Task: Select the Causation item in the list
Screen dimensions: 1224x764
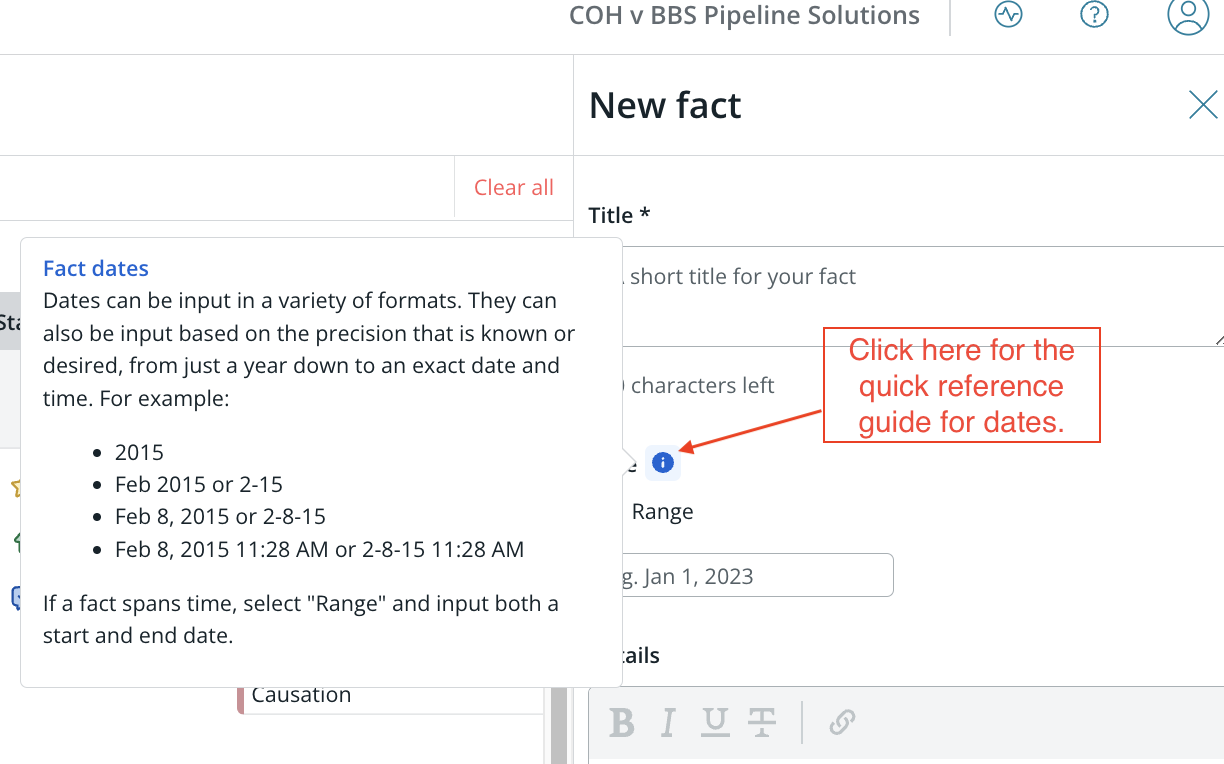Action: (x=301, y=695)
